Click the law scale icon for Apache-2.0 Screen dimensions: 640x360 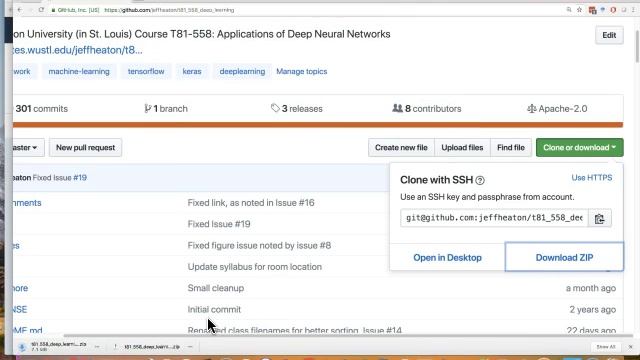tap(531, 109)
